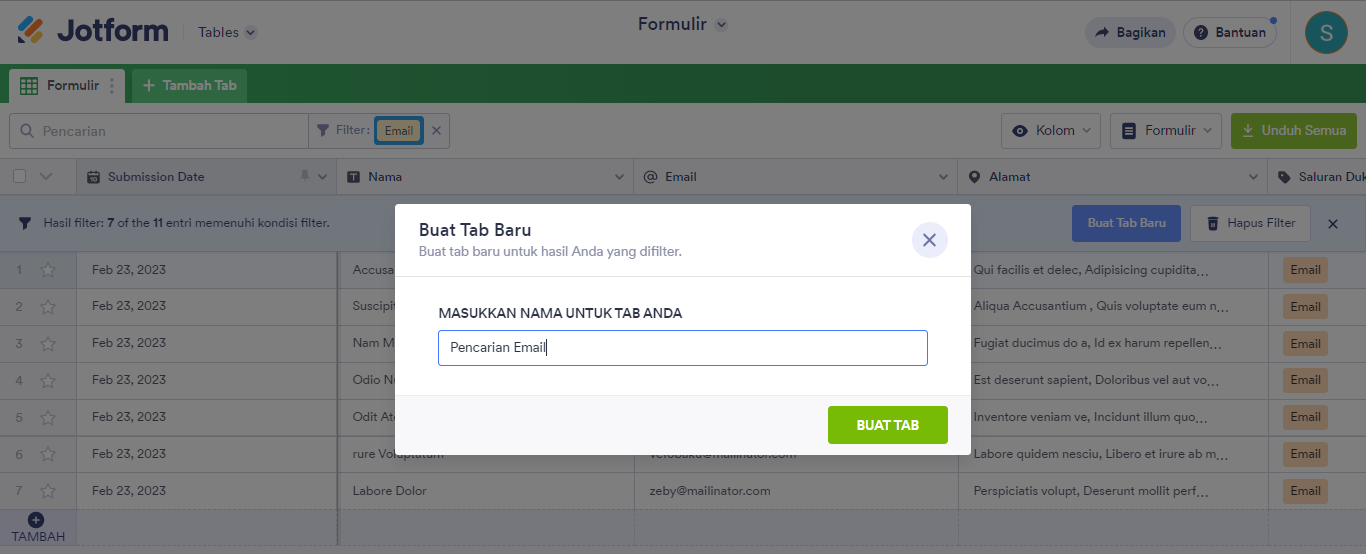Star the row 5 entry

coord(48,417)
